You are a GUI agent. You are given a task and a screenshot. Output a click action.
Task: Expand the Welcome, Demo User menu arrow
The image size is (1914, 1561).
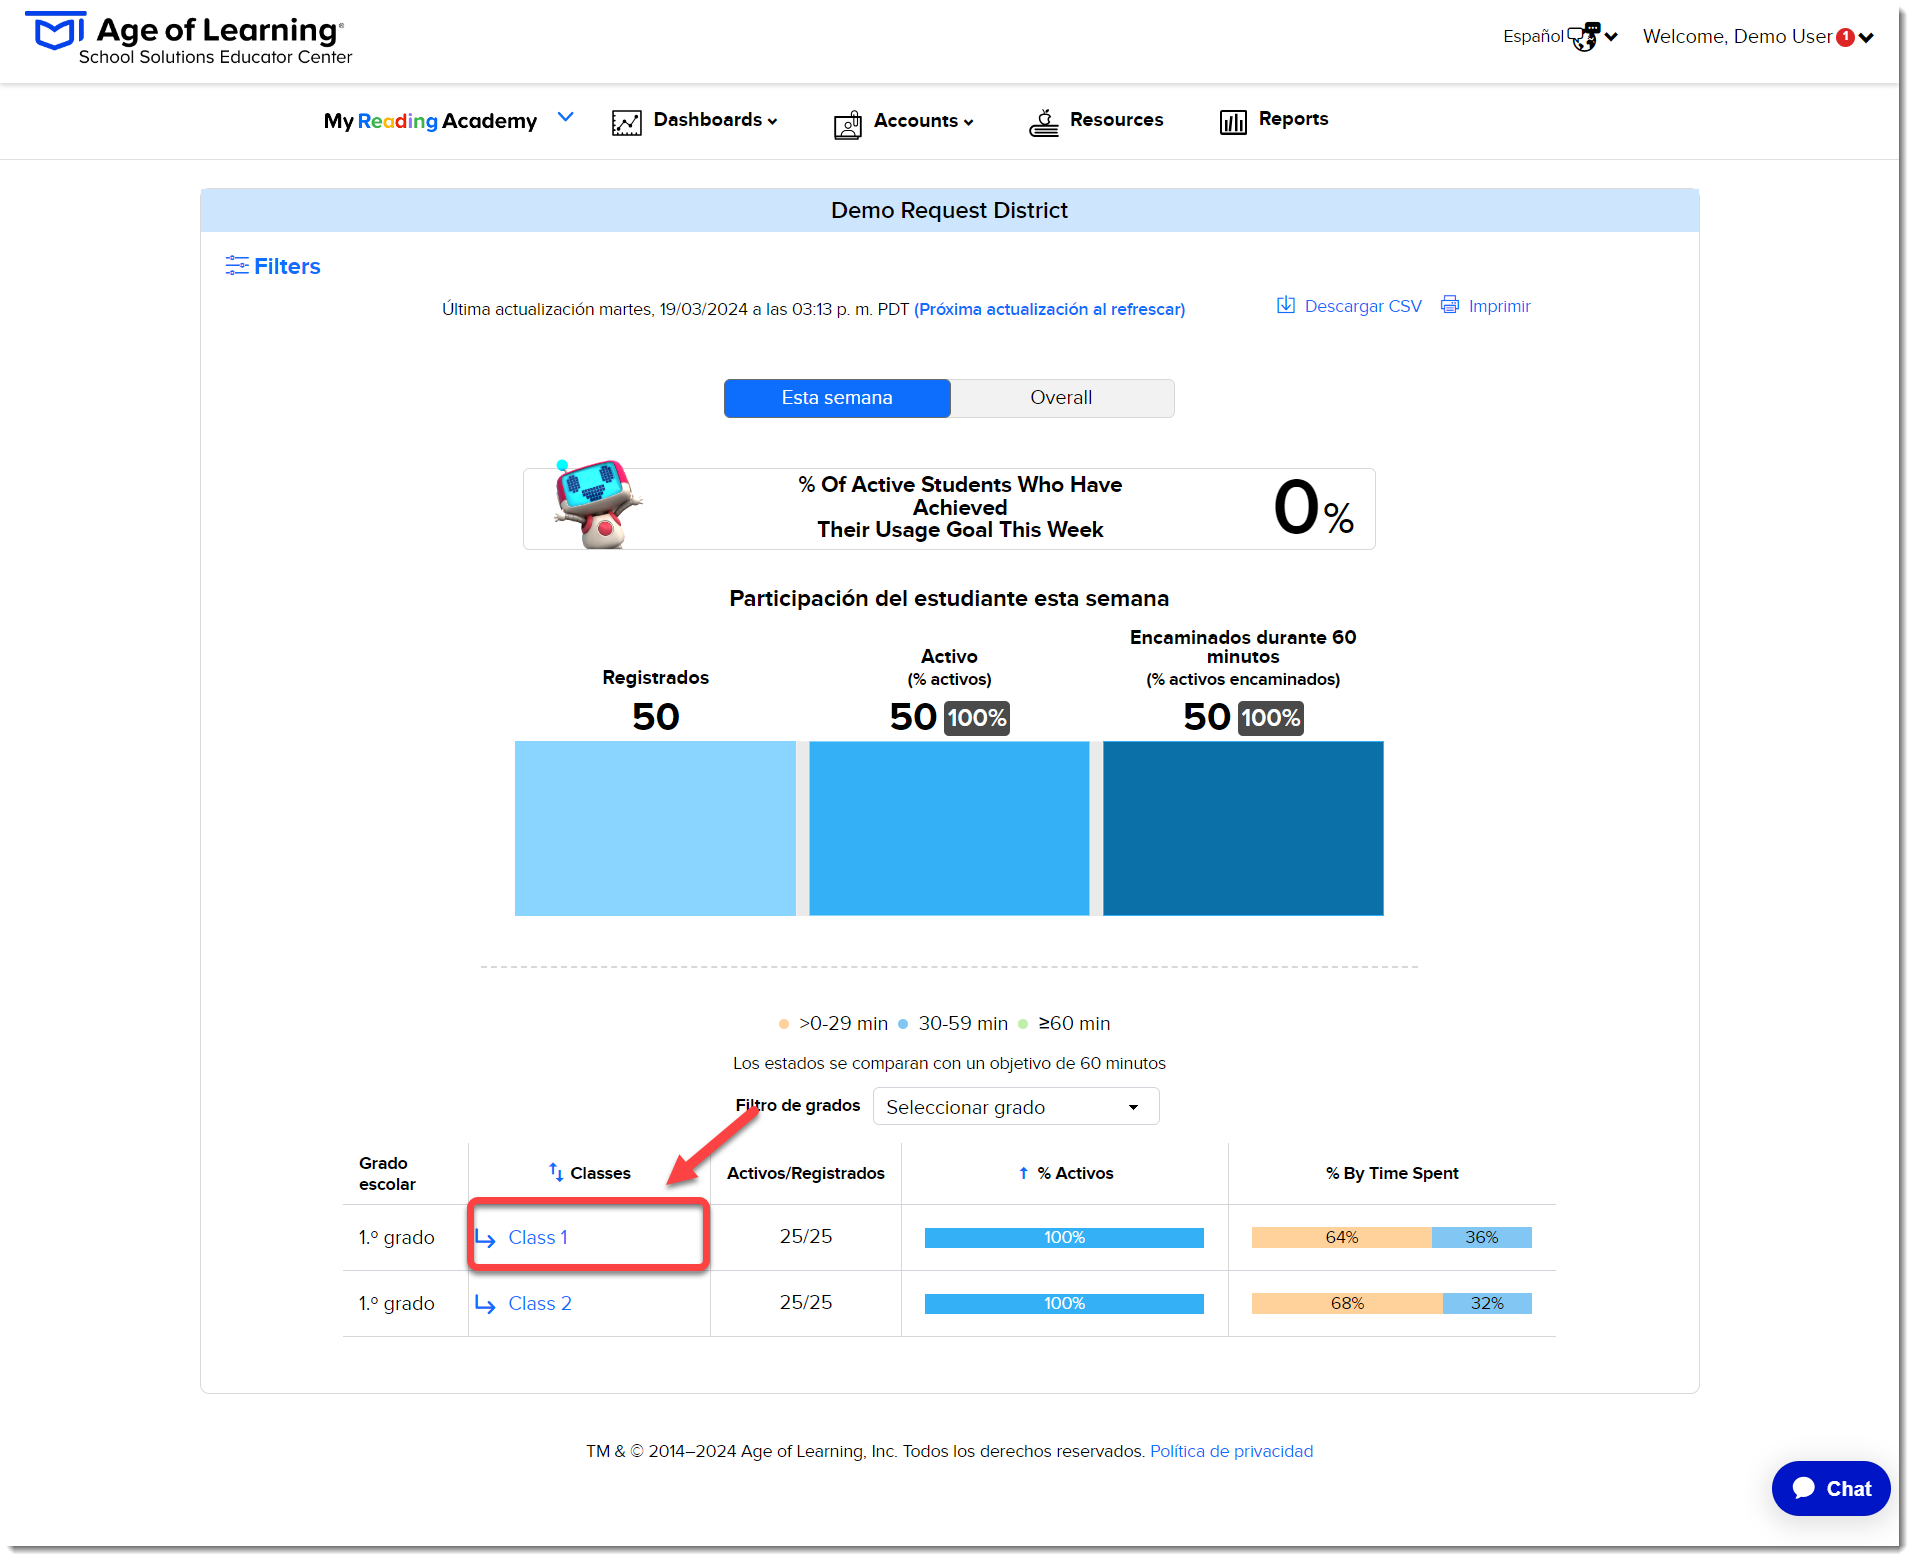(1866, 38)
